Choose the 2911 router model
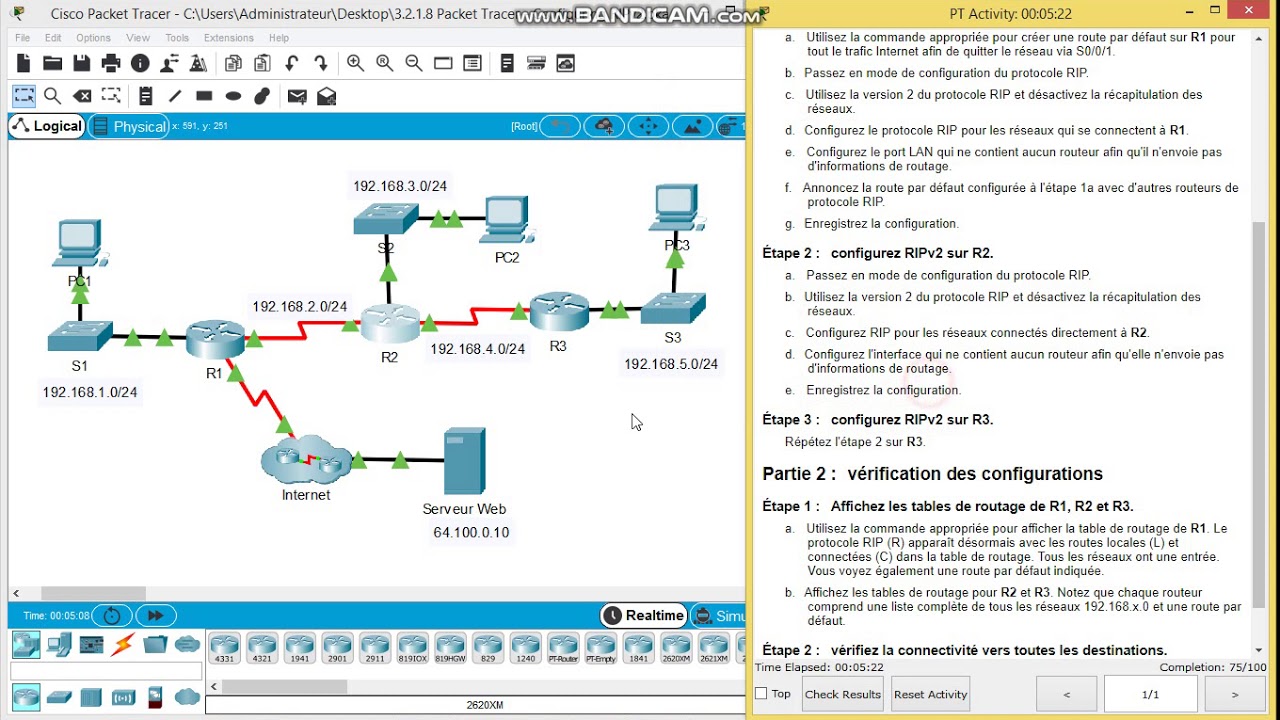 point(375,648)
